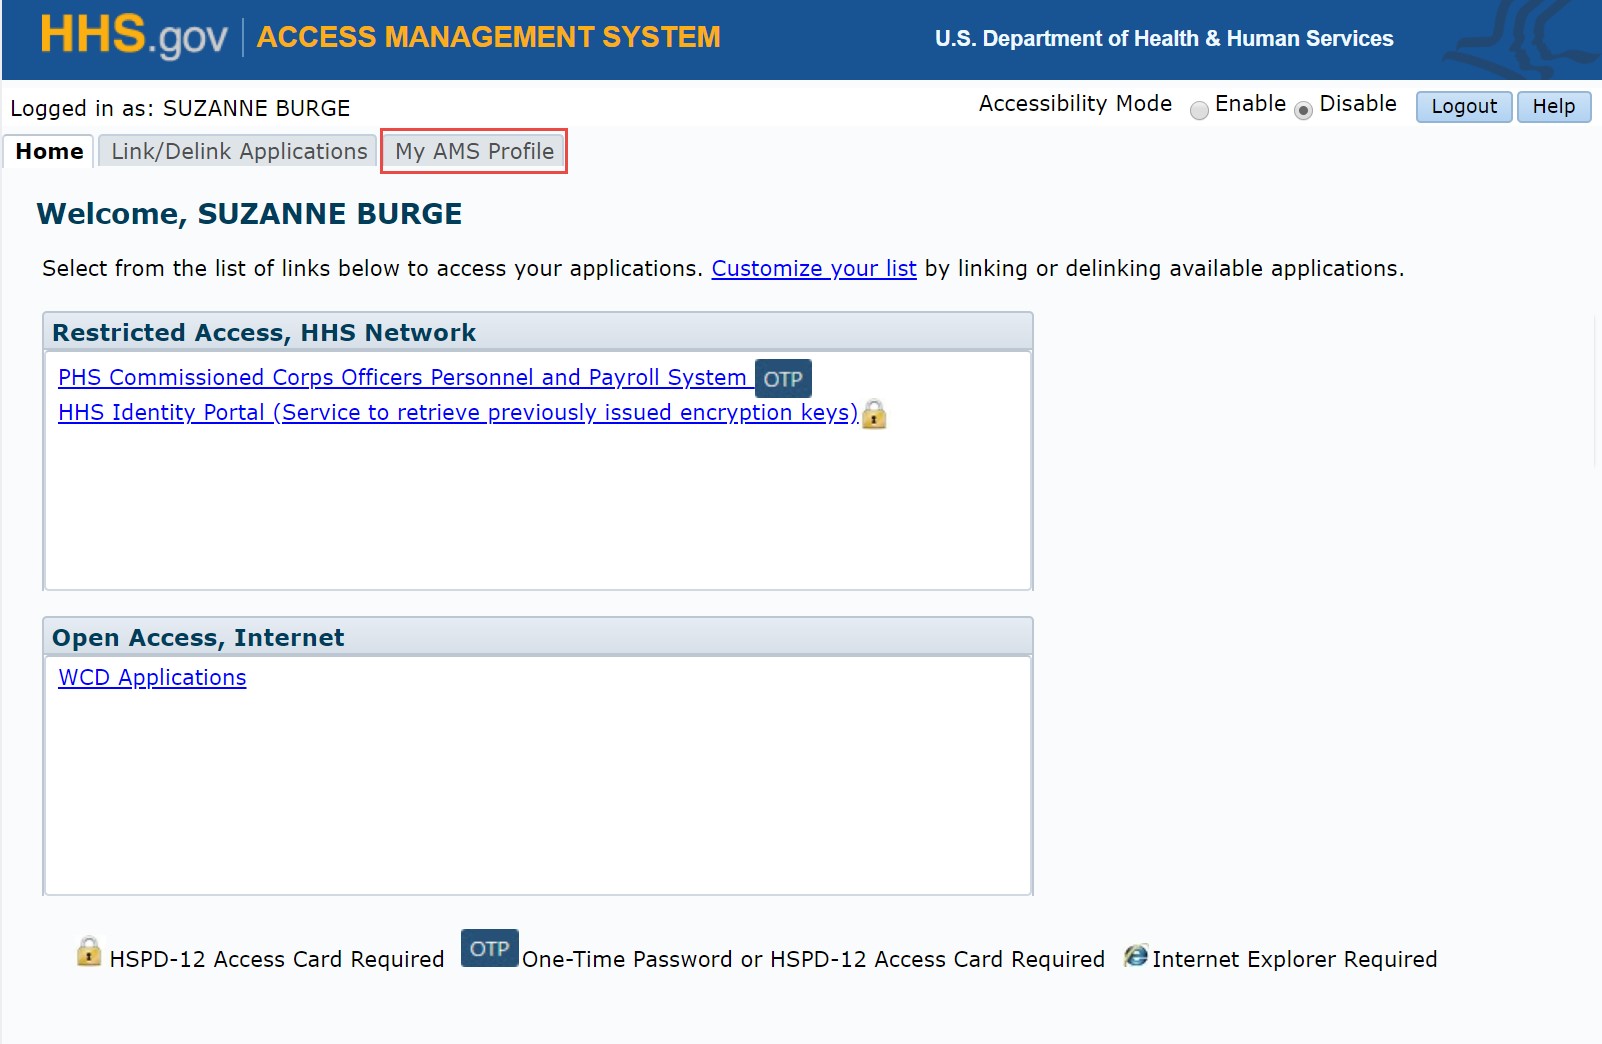Open the HHS Identity Portal link
1602x1044 pixels.
tap(458, 412)
